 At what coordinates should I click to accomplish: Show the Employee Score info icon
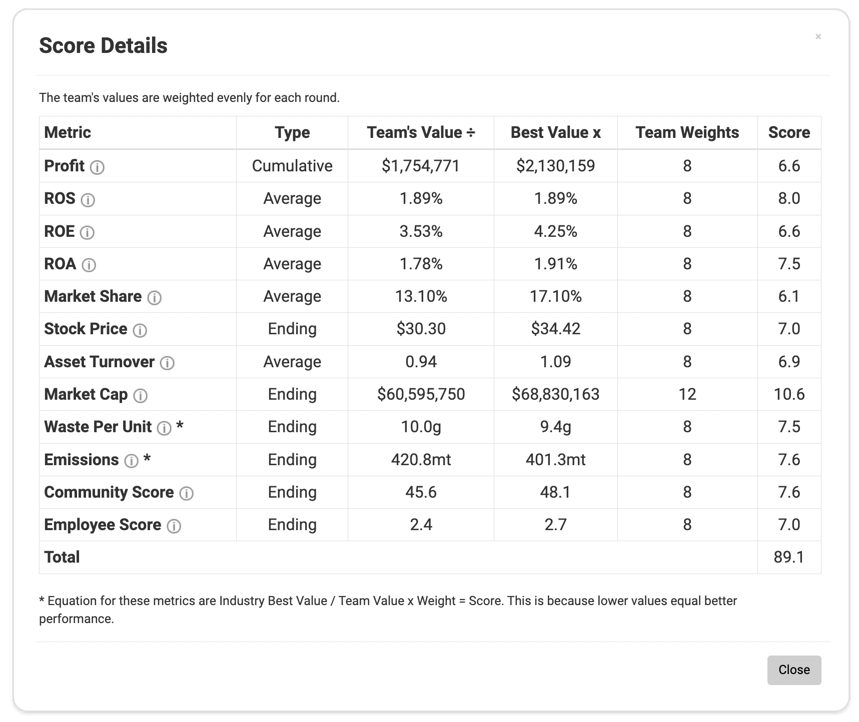[174, 526]
